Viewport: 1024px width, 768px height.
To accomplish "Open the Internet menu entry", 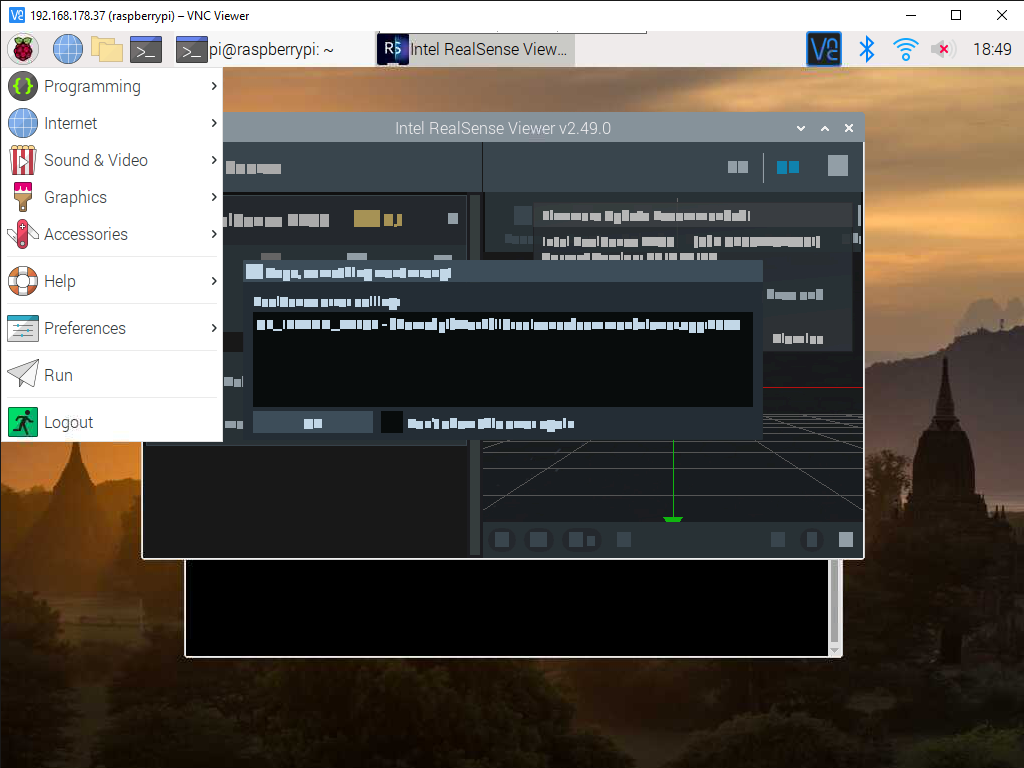I will tap(112, 123).
